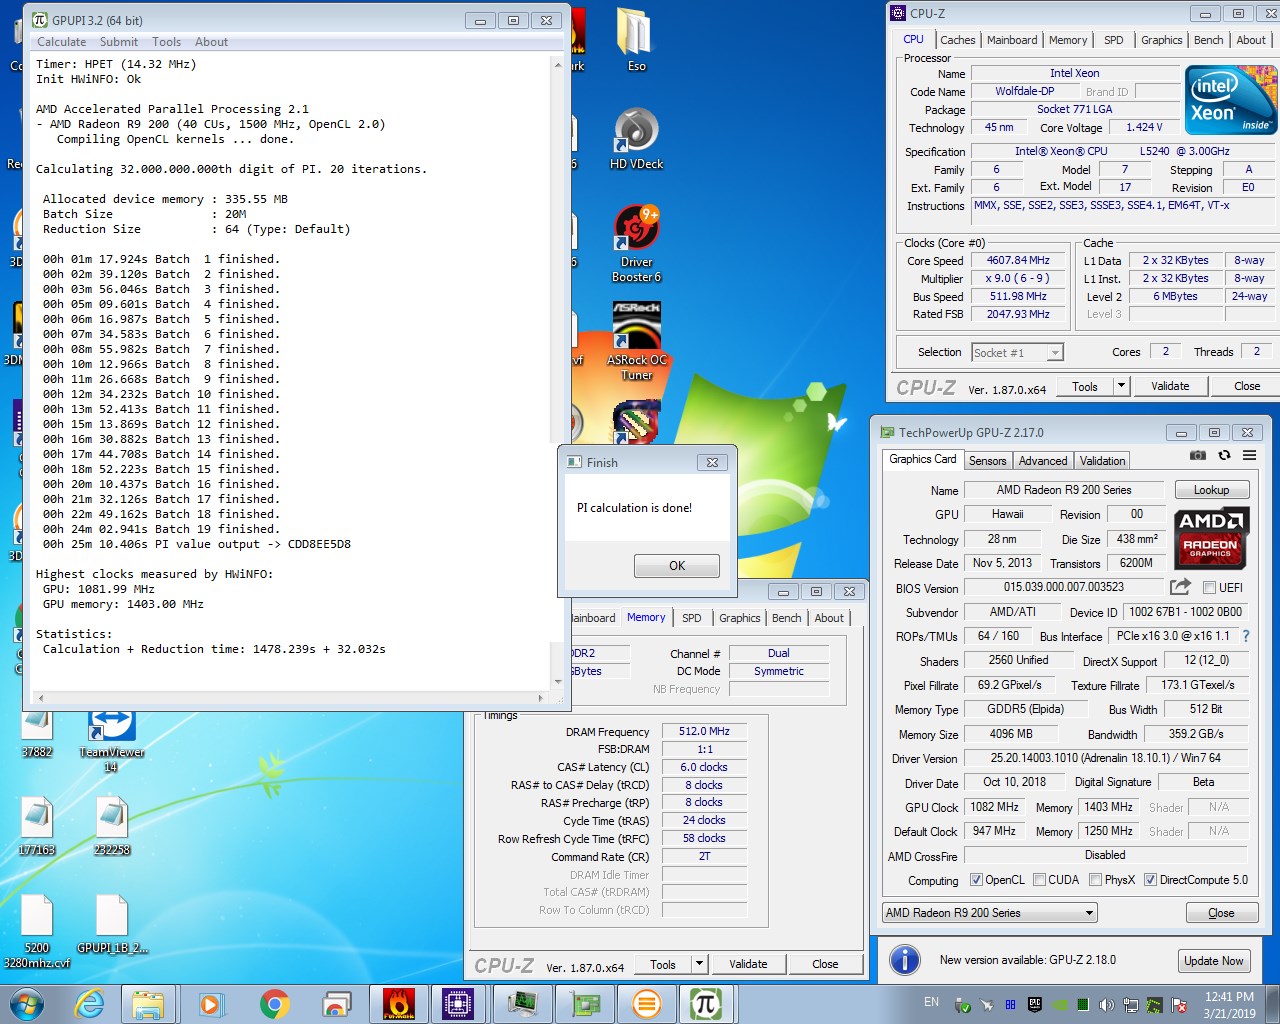Click the Lookup button in GPU-Z
Image resolution: width=1280 pixels, height=1024 pixels.
1211,490
